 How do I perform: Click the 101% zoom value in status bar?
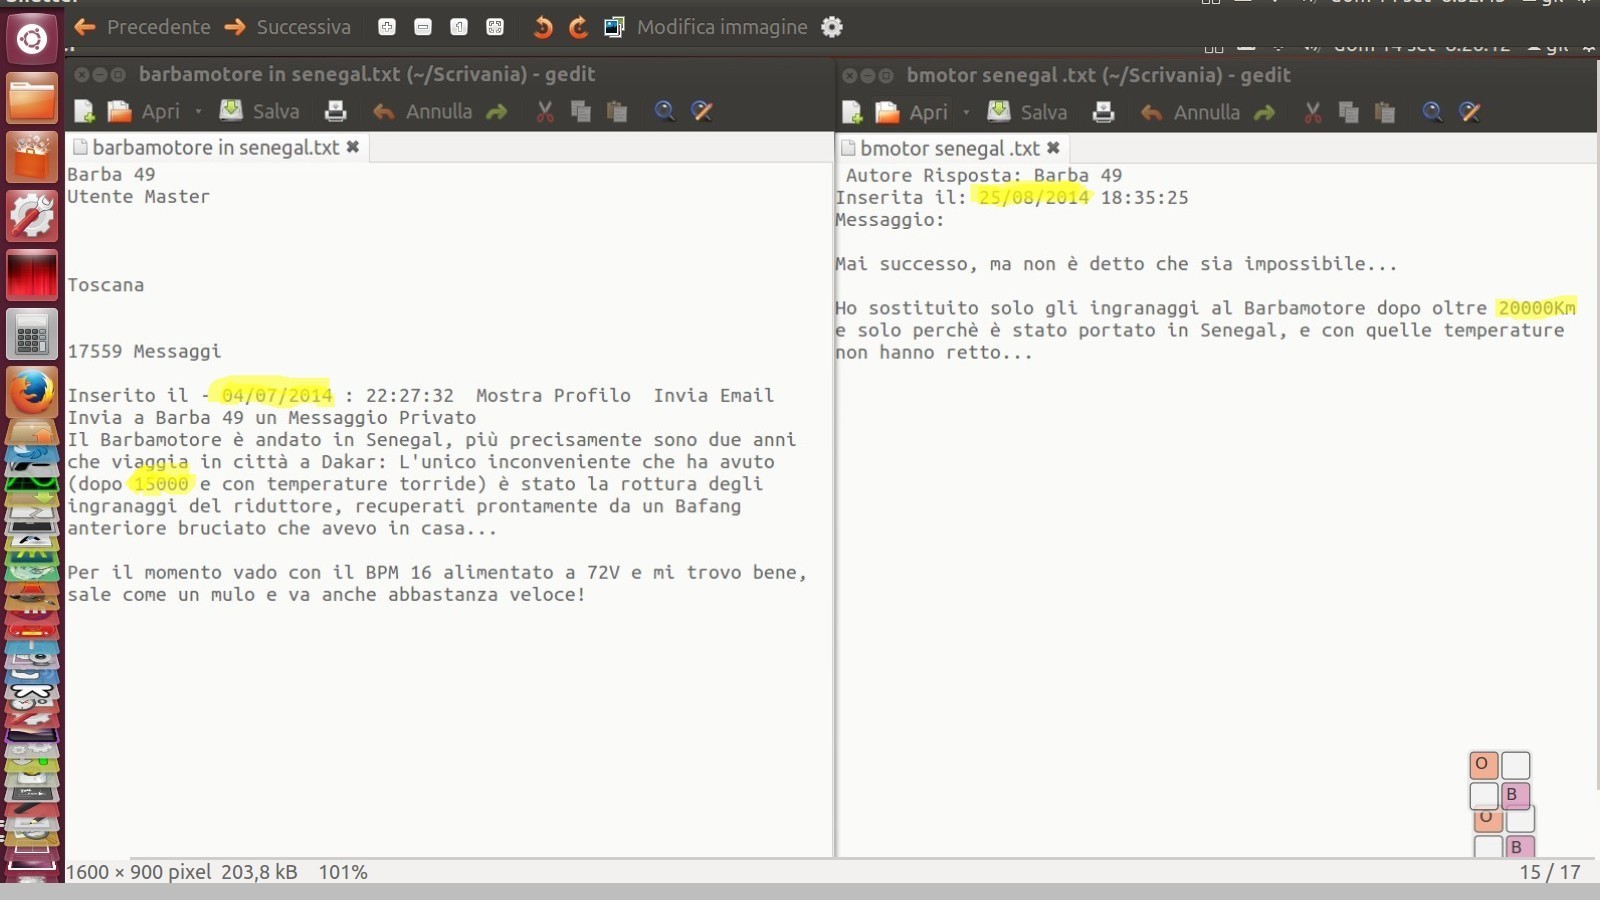(343, 872)
